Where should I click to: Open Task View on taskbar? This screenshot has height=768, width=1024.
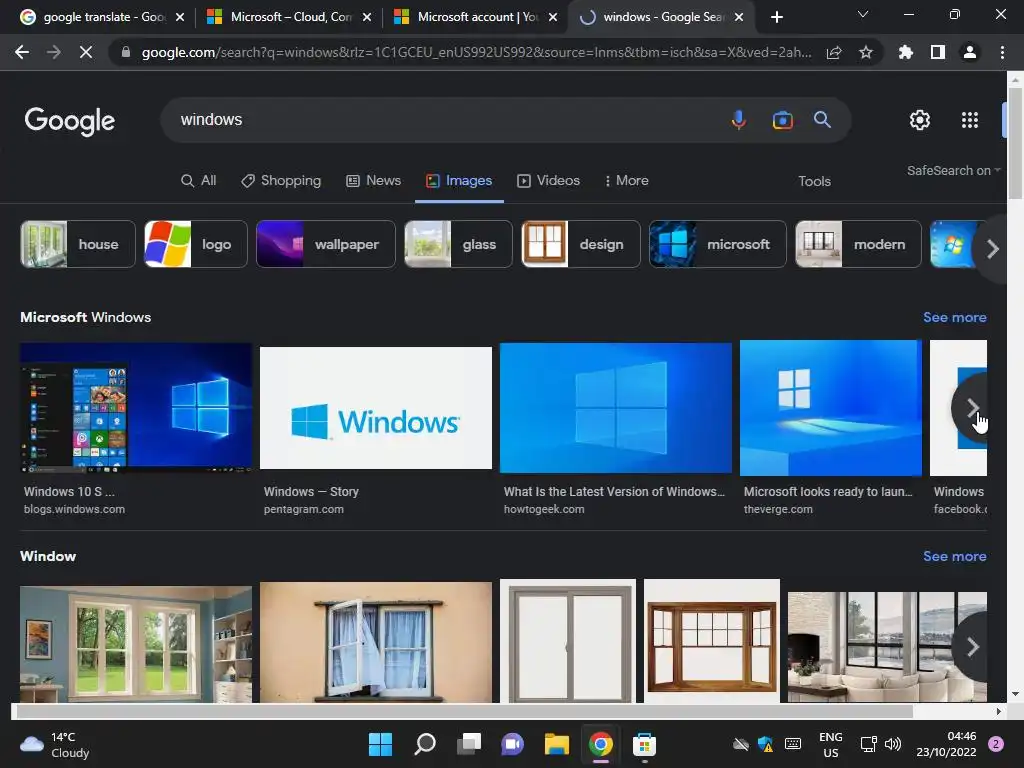469,744
